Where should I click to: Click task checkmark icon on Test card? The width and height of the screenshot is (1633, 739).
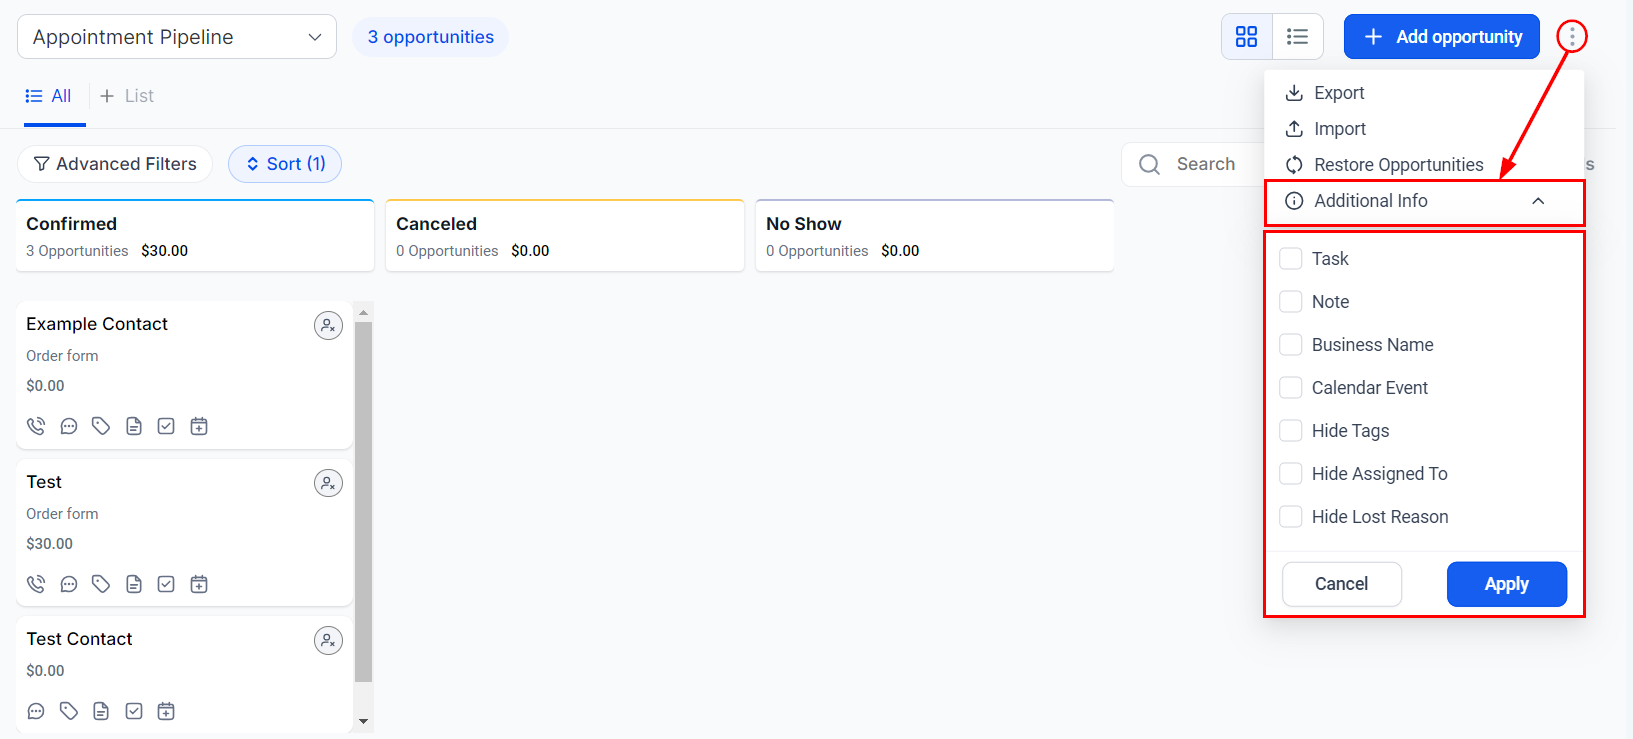point(166,584)
